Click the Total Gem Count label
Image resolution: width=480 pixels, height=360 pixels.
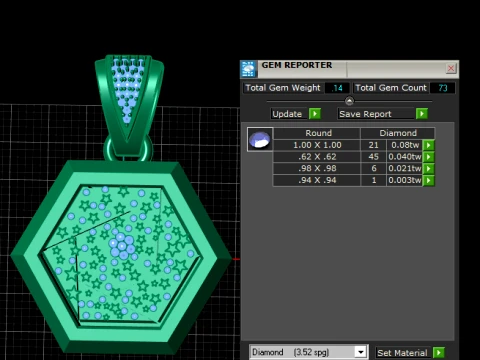(391, 88)
